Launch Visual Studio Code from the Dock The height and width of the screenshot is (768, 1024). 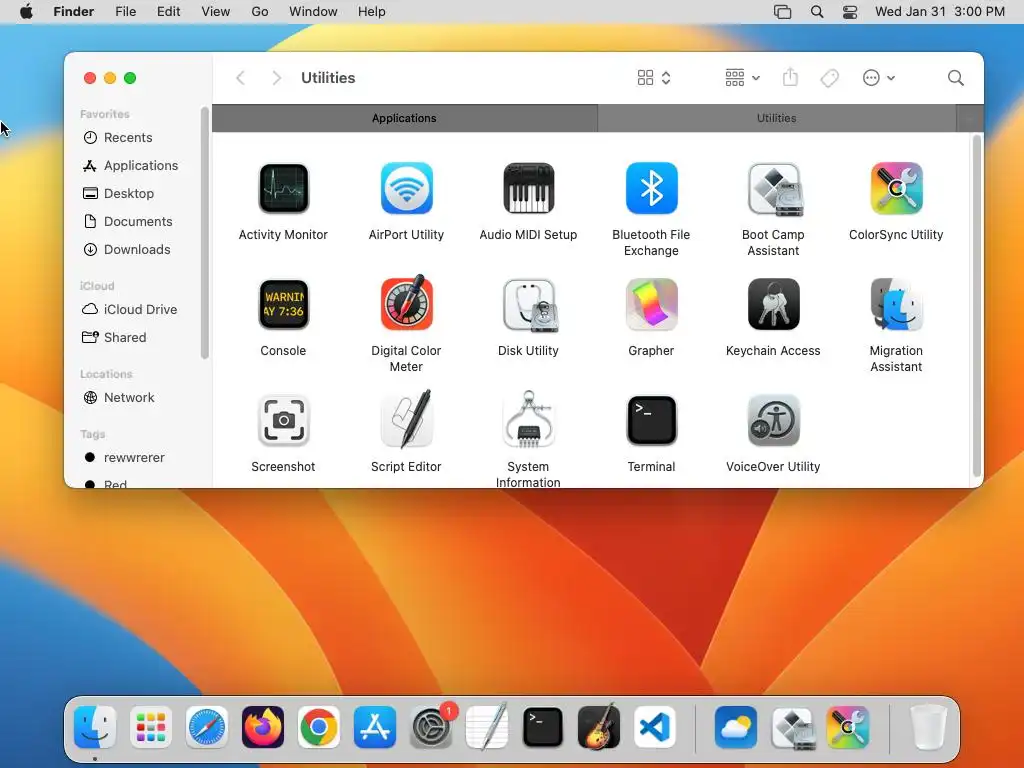coord(655,727)
